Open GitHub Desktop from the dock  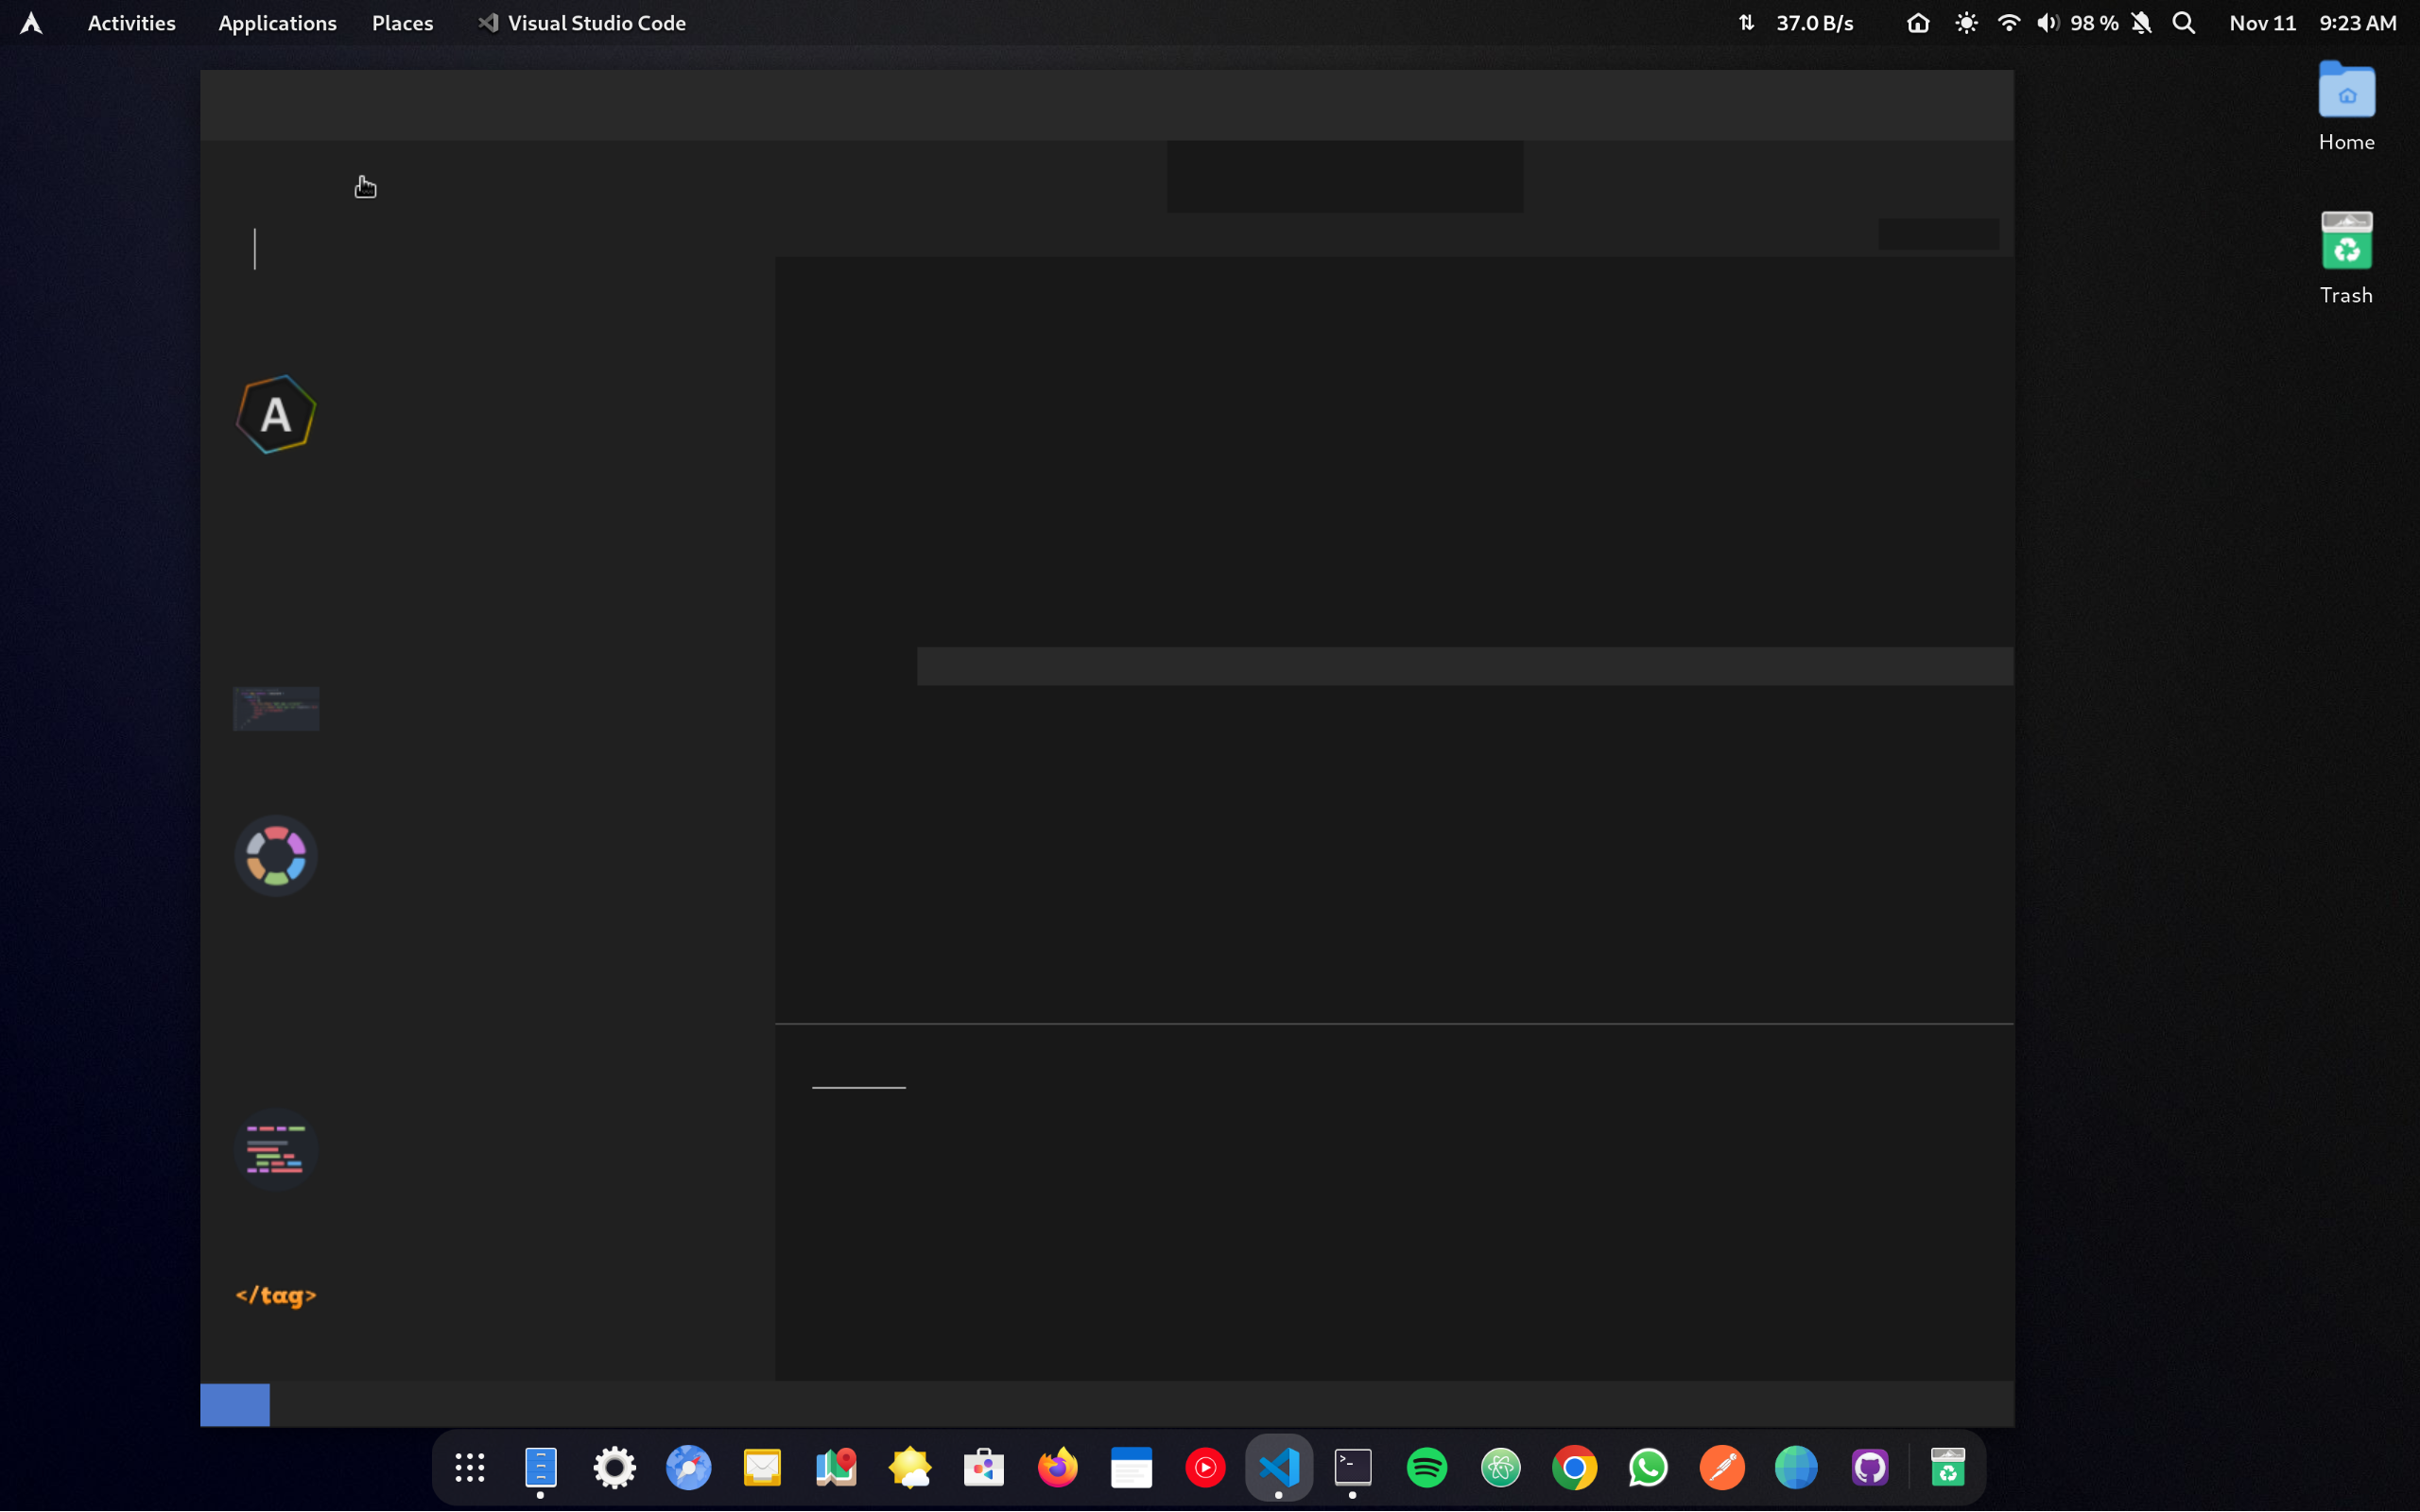pos(1871,1467)
